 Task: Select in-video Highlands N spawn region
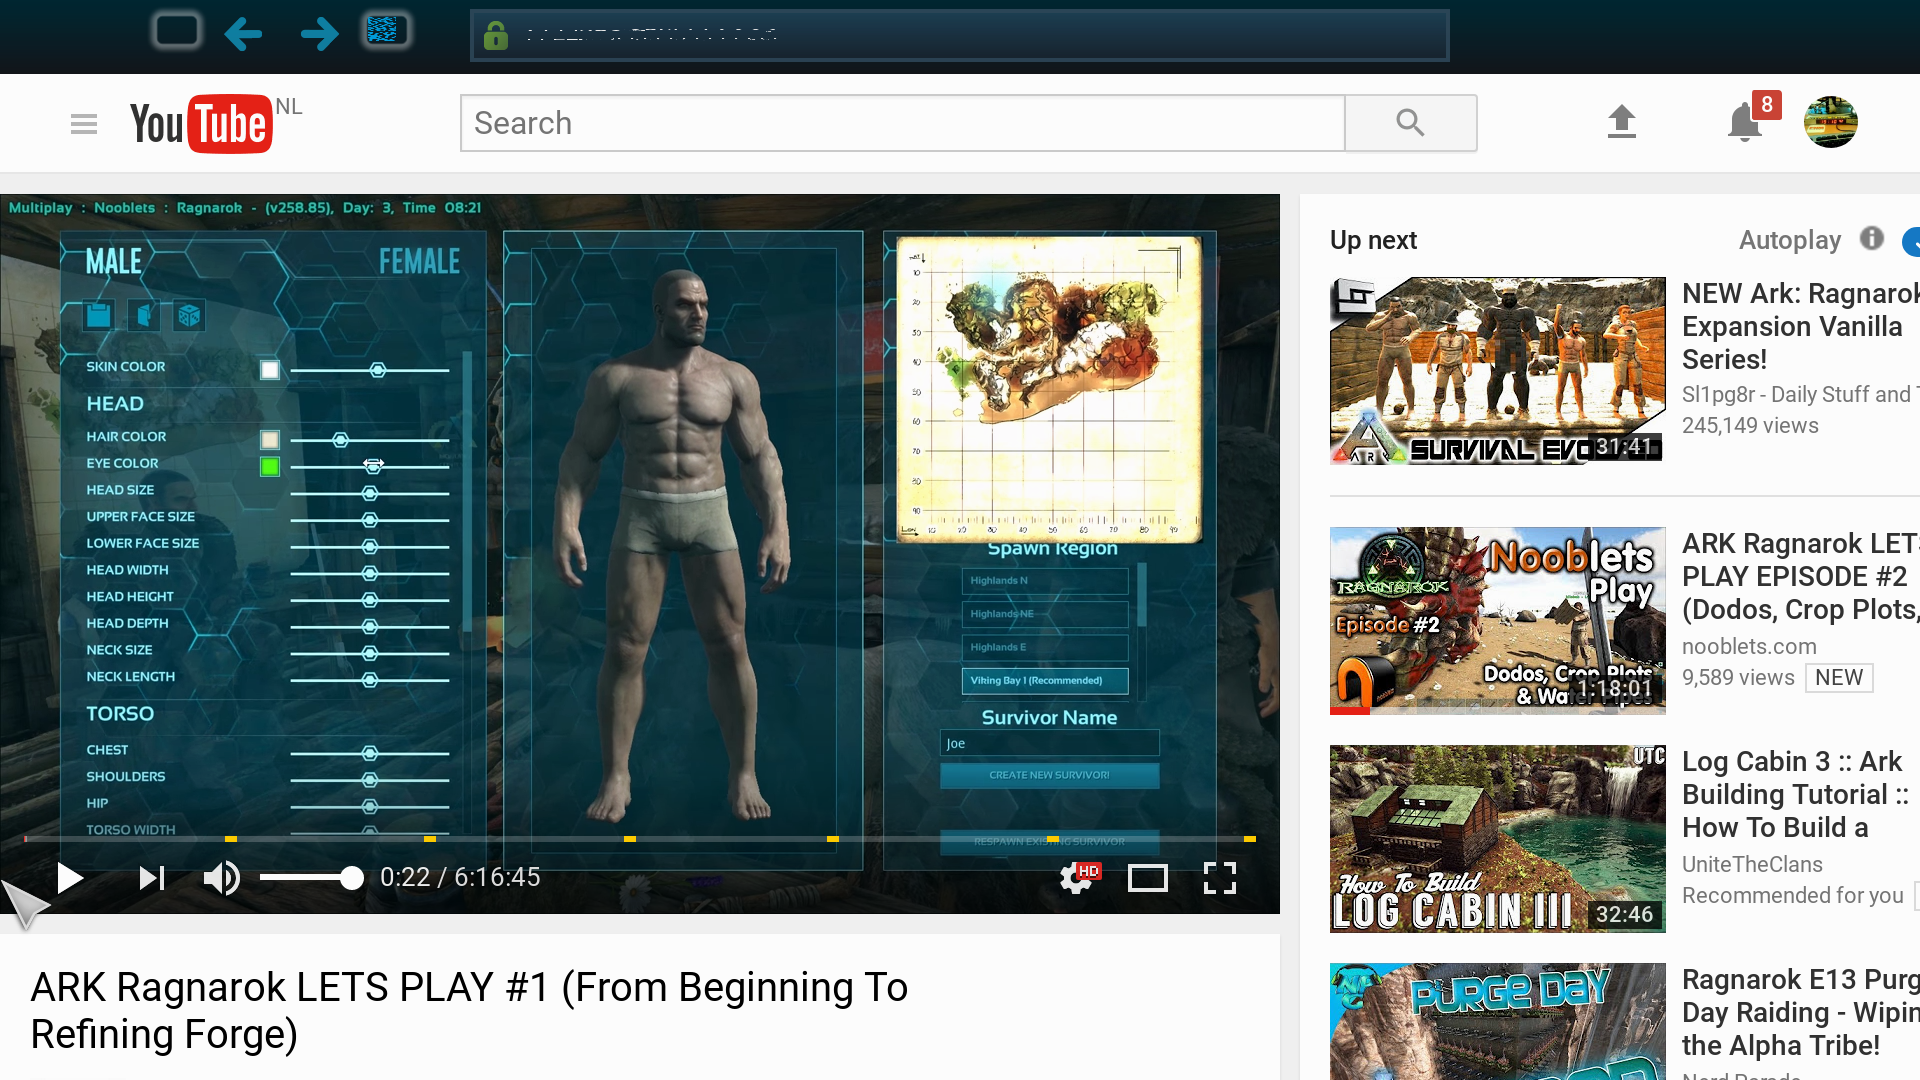(x=1045, y=581)
